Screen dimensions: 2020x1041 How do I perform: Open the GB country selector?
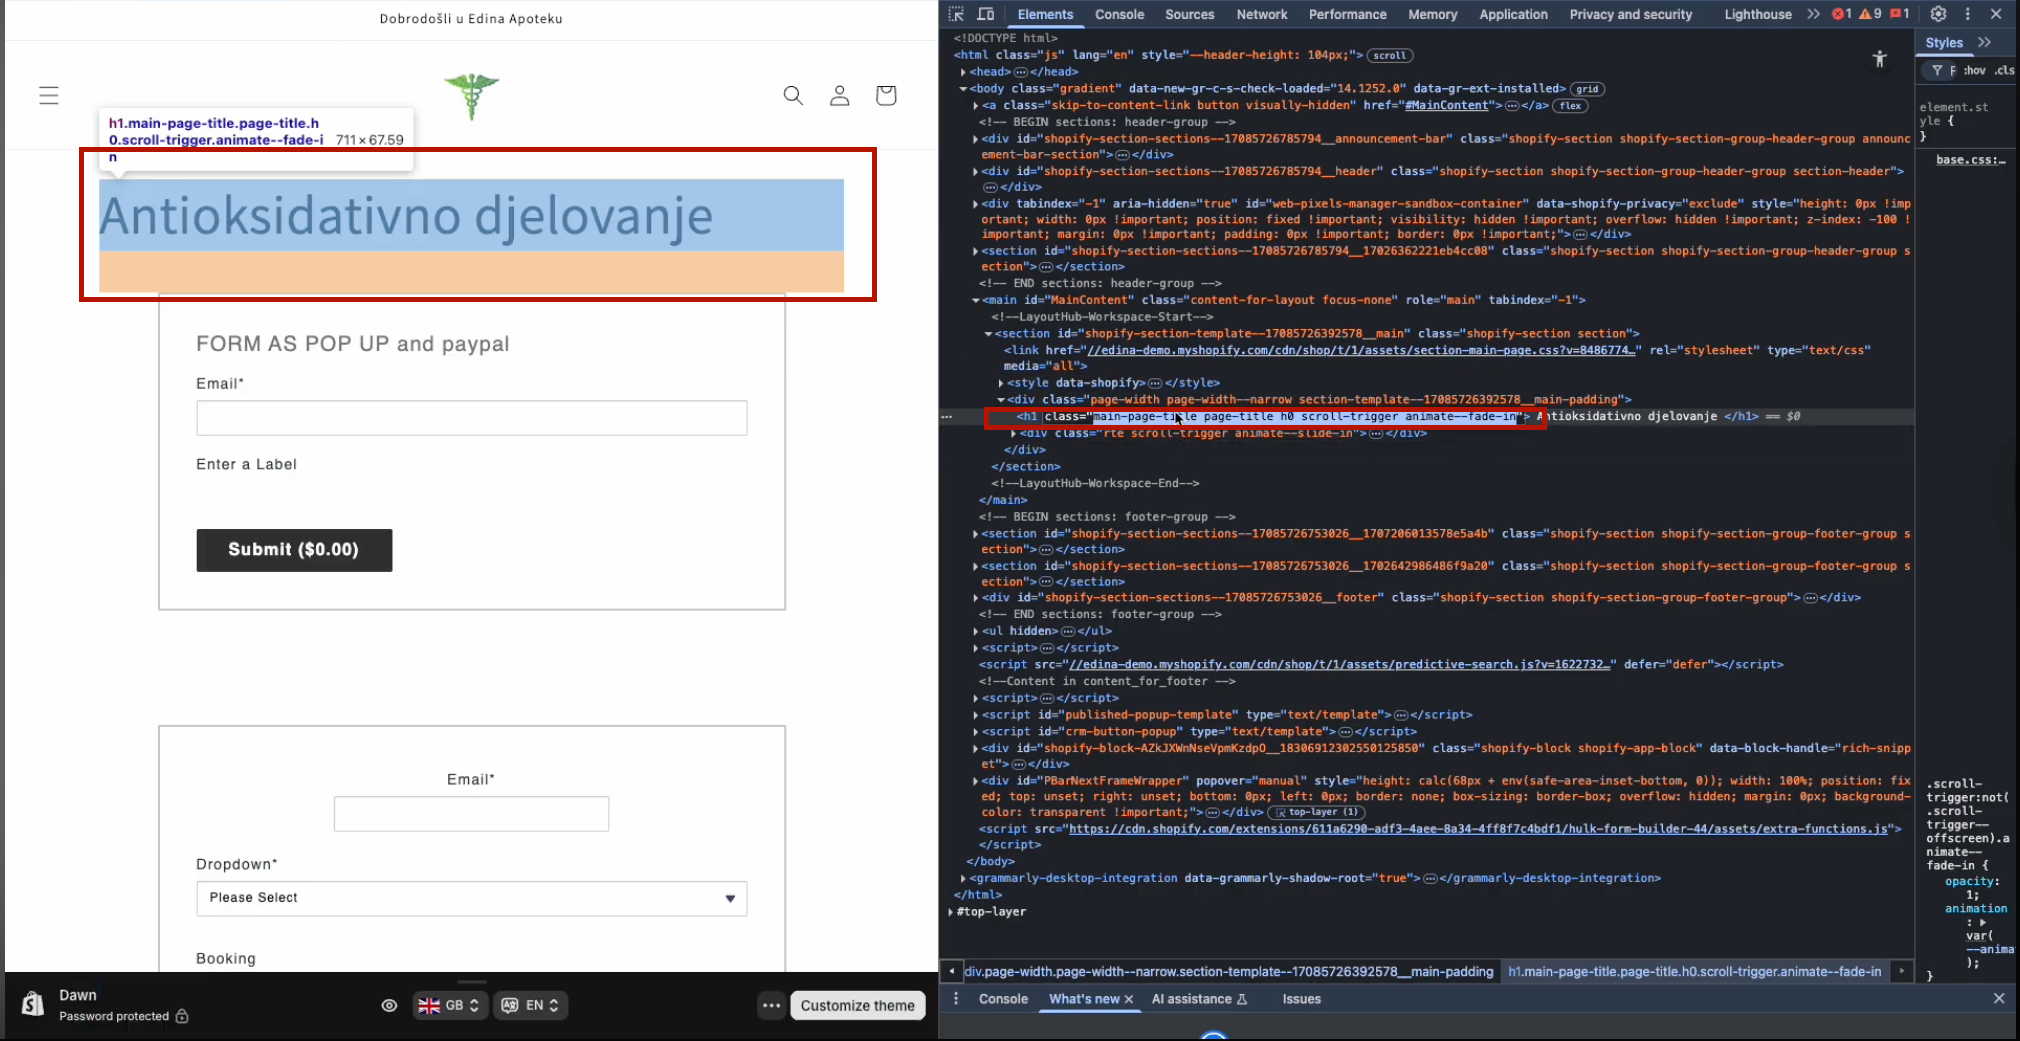pyautogui.click(x=450, y=1005)
